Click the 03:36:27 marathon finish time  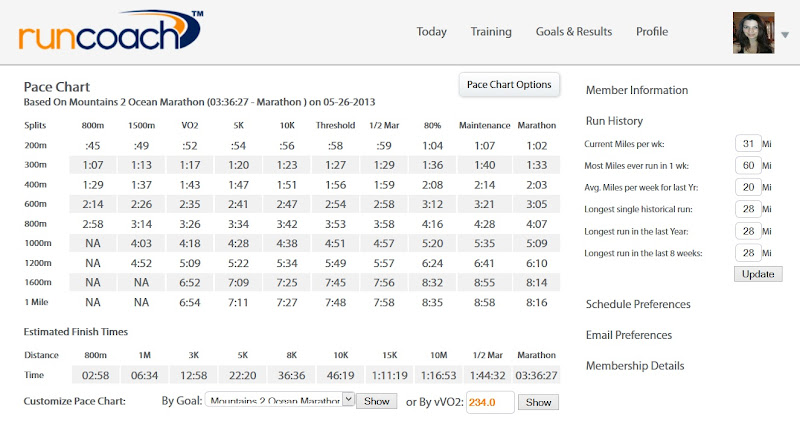pos(536,375)
